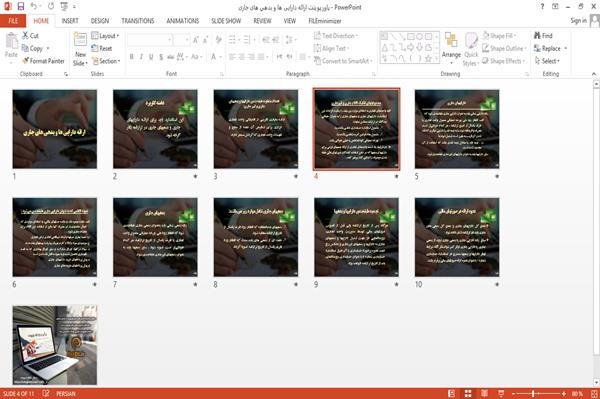Screen dimensions: 600x399
Task: Open the Select dropdown in Editing
Action: (547, 61)
